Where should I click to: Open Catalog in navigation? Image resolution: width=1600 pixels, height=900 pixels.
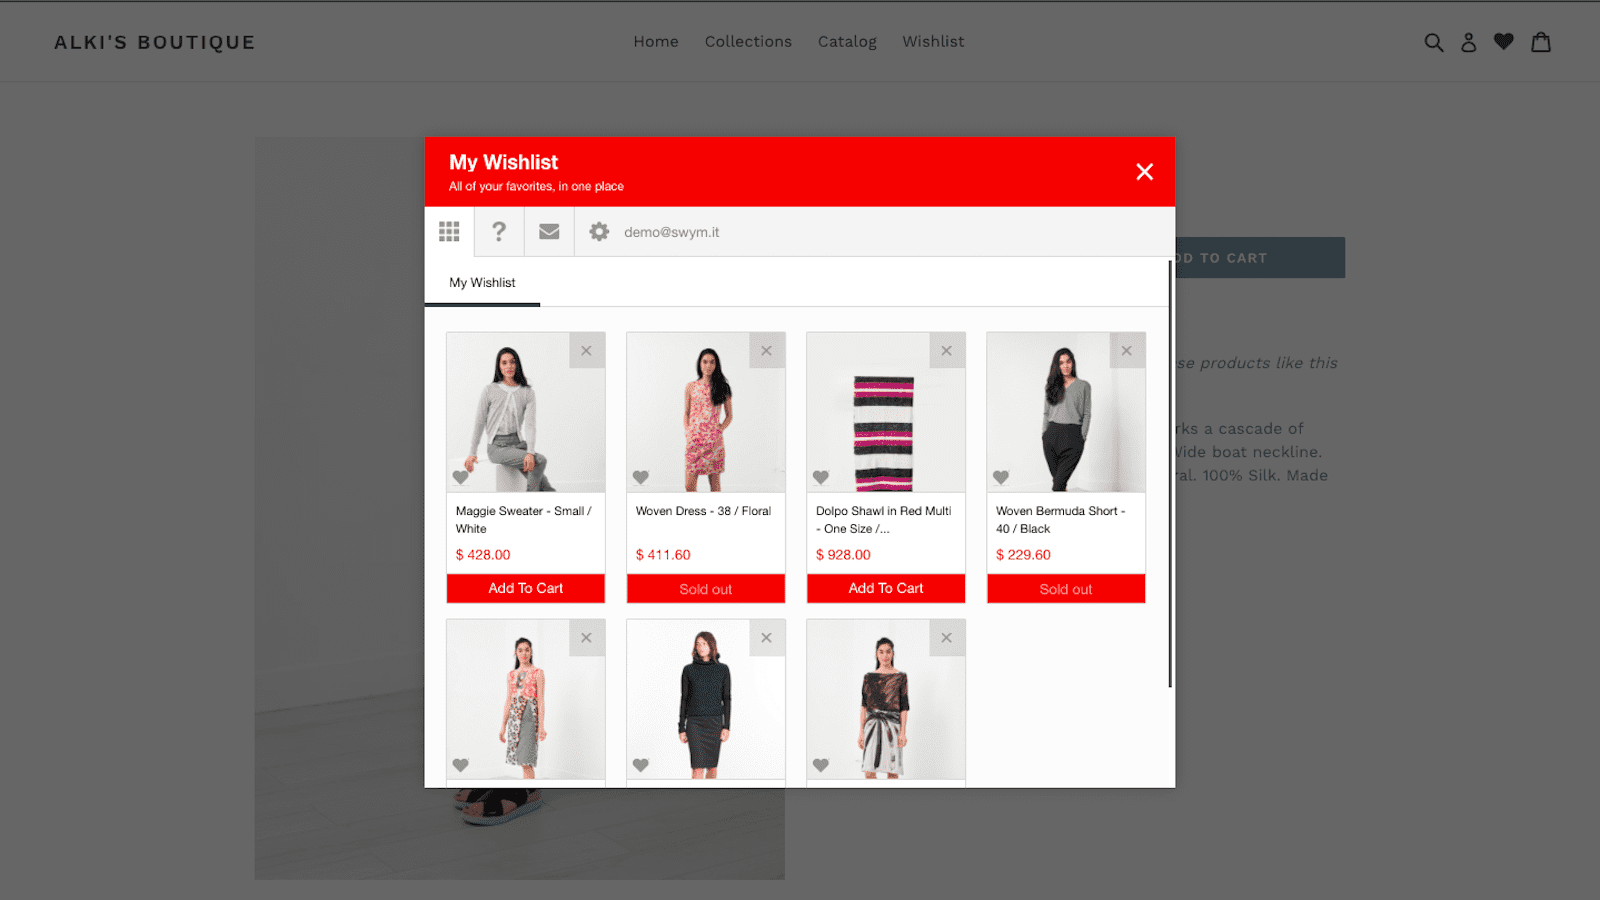847,42
